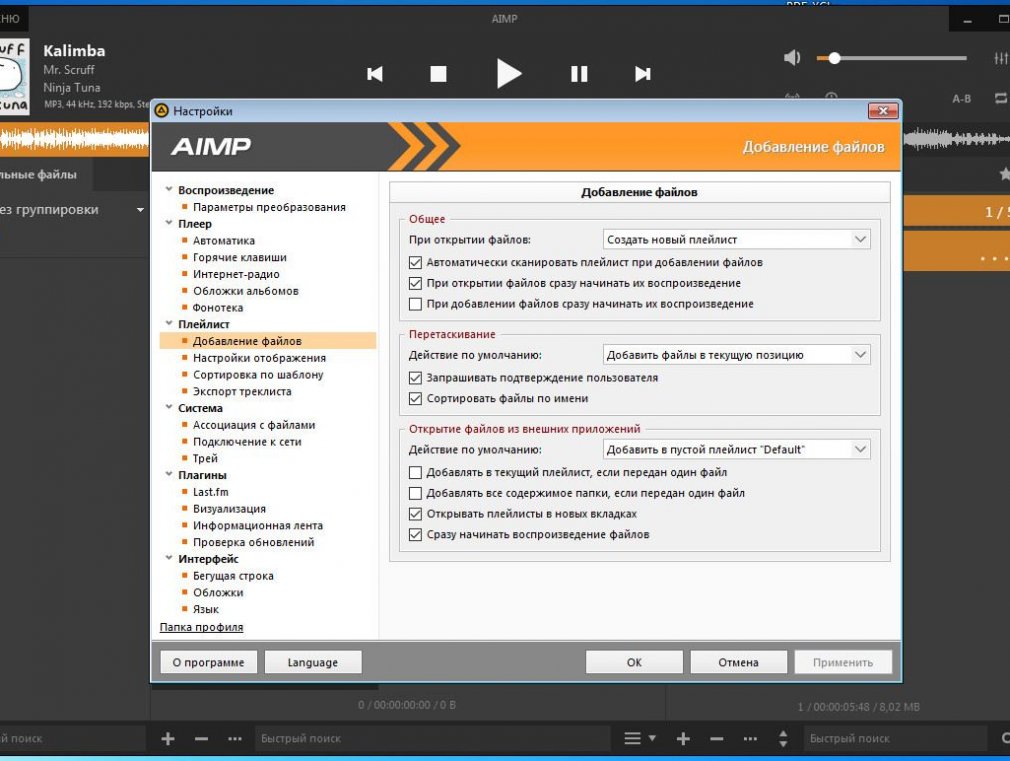Toggle 'Сортировать файлы по имени' checkbox

tap(415, 398)
